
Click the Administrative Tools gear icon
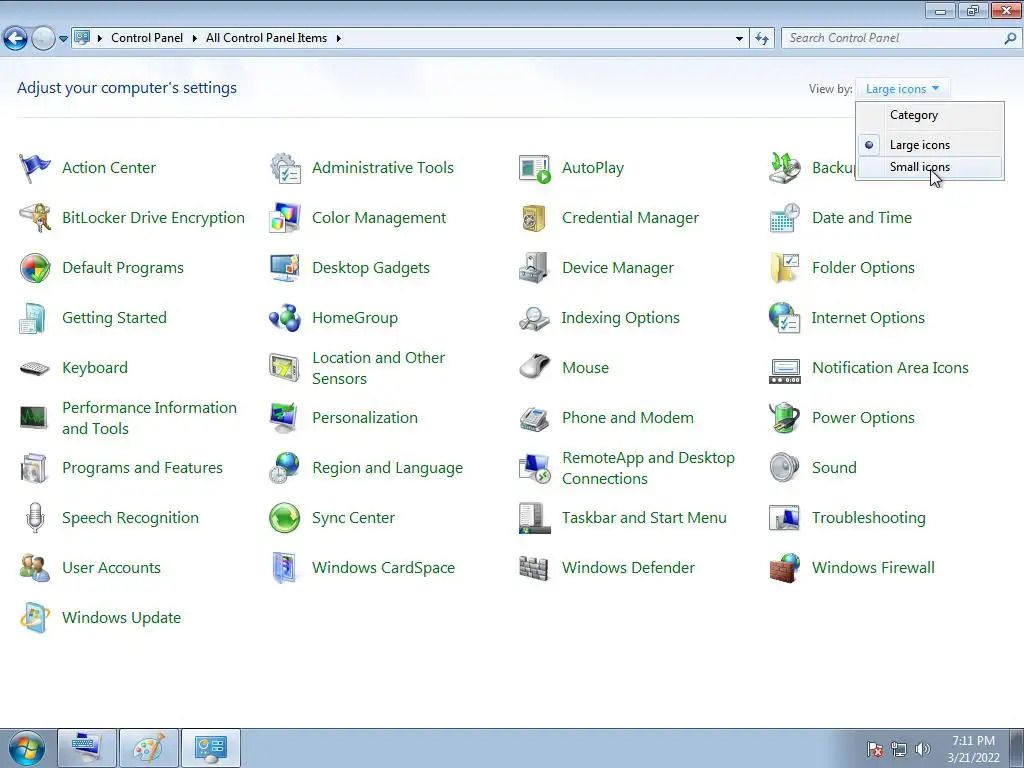285,168
